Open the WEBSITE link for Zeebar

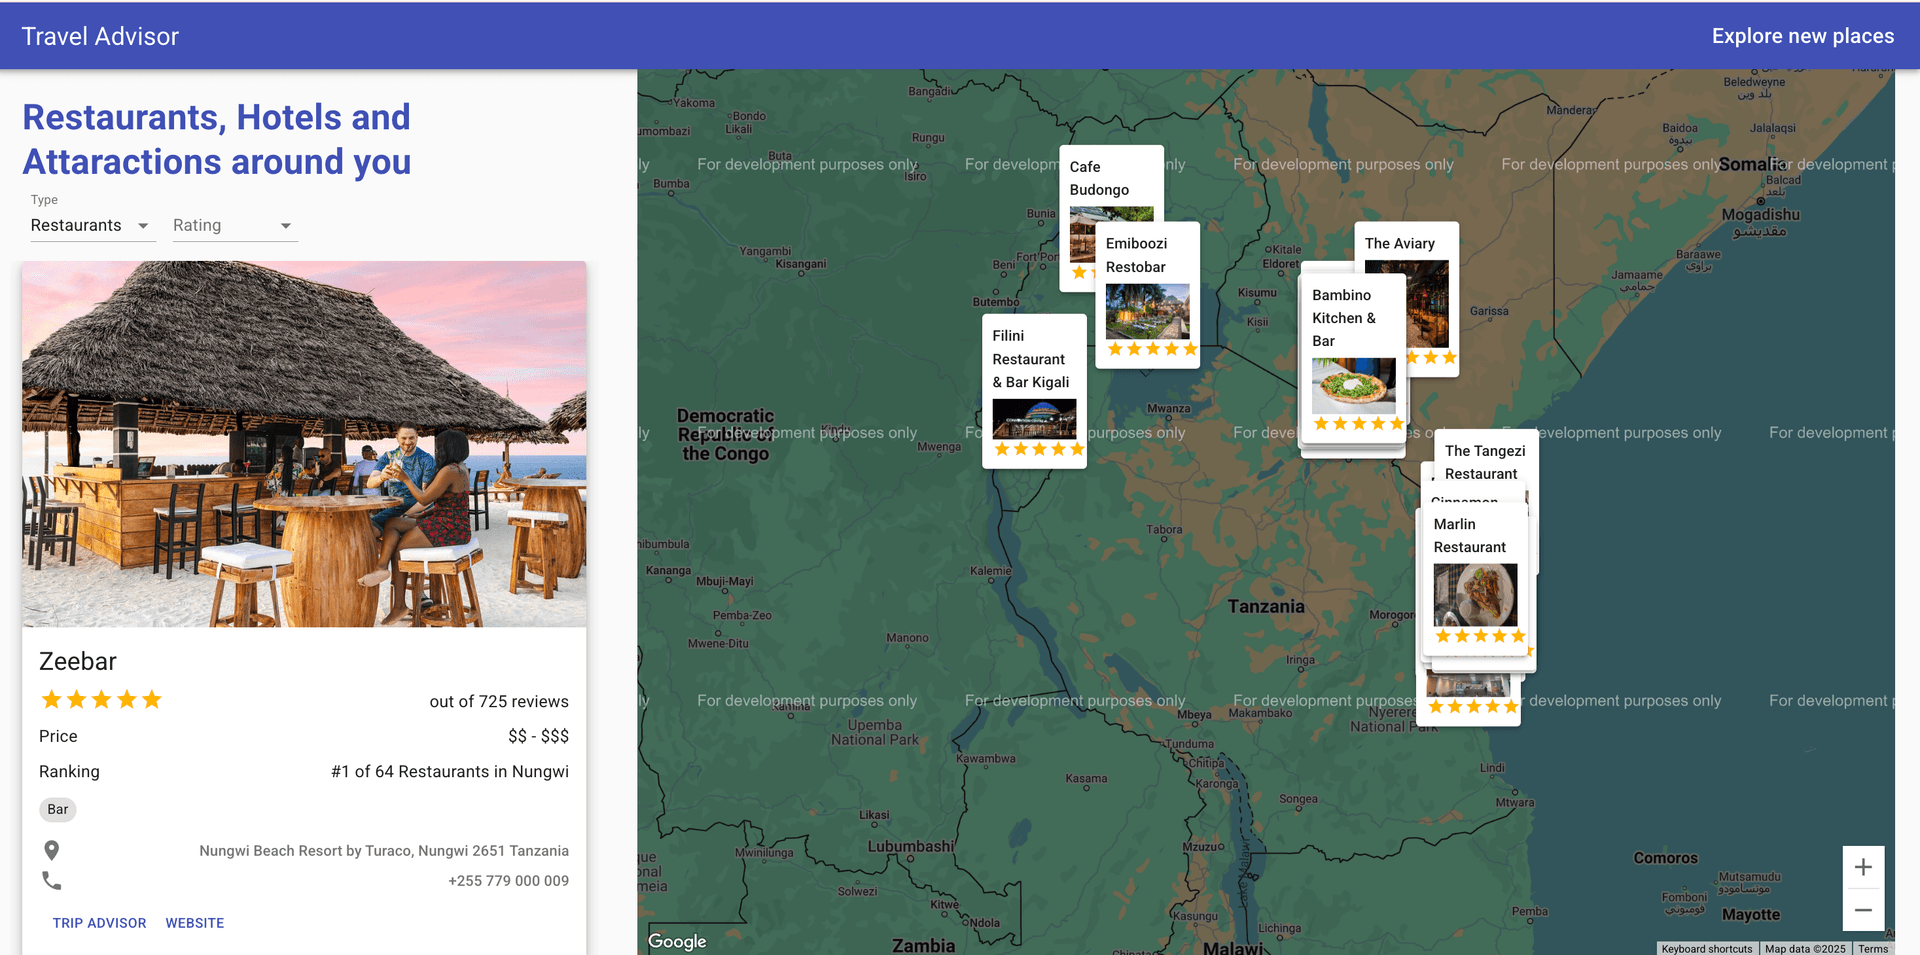coord(195,923)
